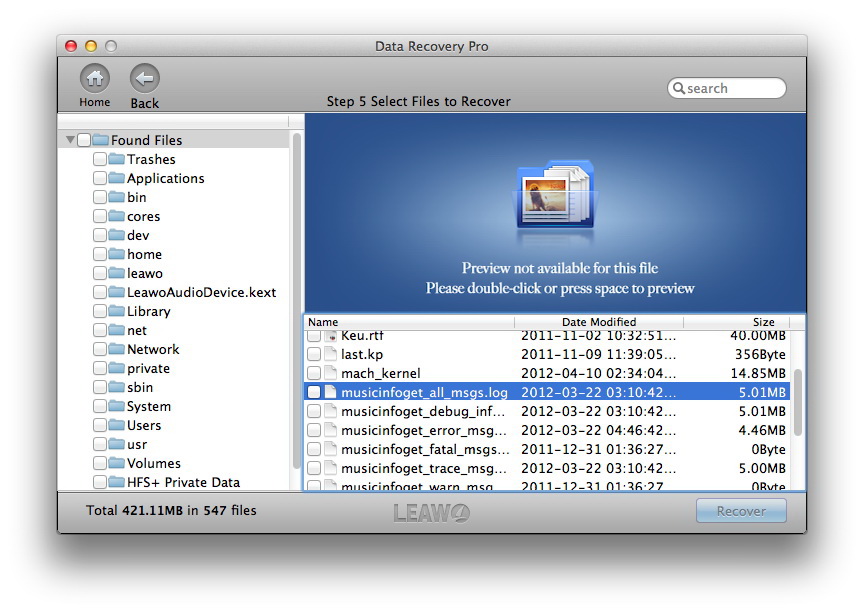864x613 pixels.
Task: Sort file list by Date Modified column
Action: (x=599, y=322)
